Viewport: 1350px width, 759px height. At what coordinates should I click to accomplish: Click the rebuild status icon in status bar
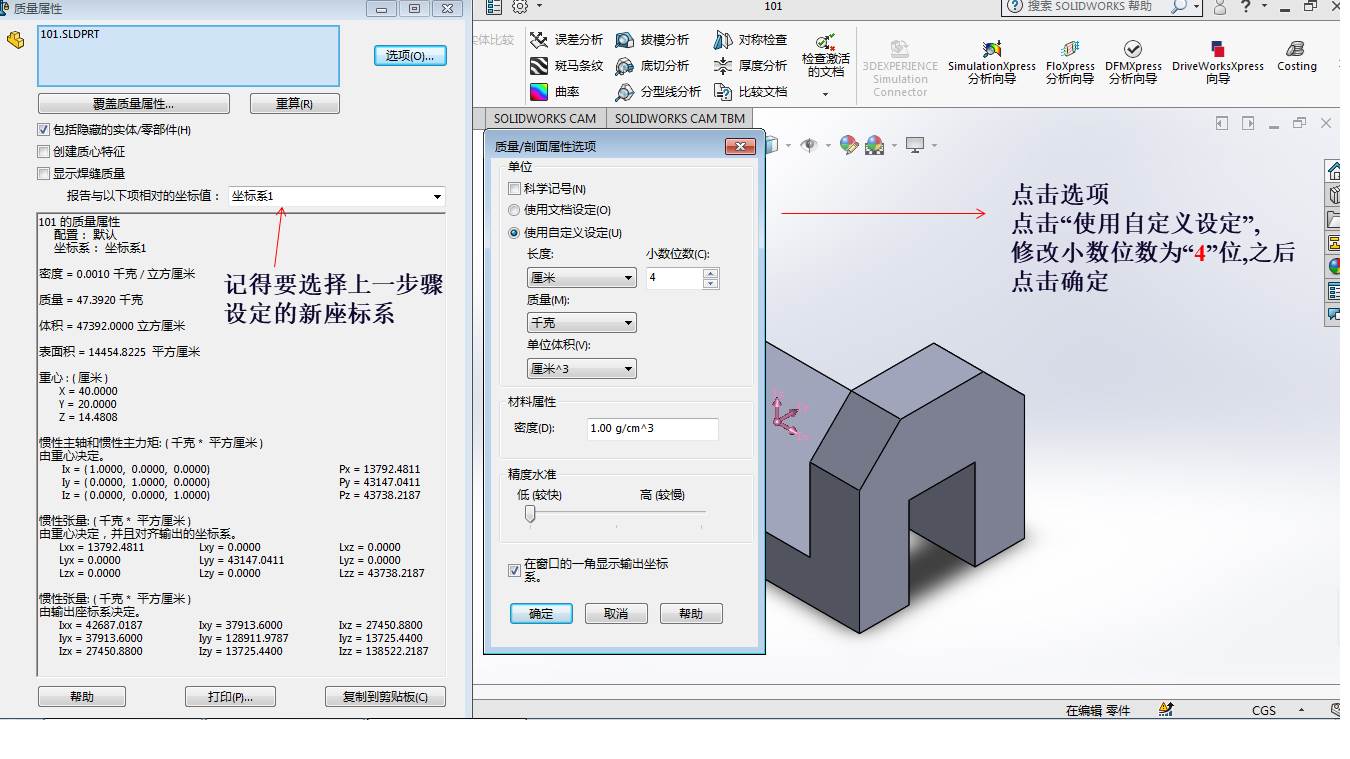(1166, 709)
